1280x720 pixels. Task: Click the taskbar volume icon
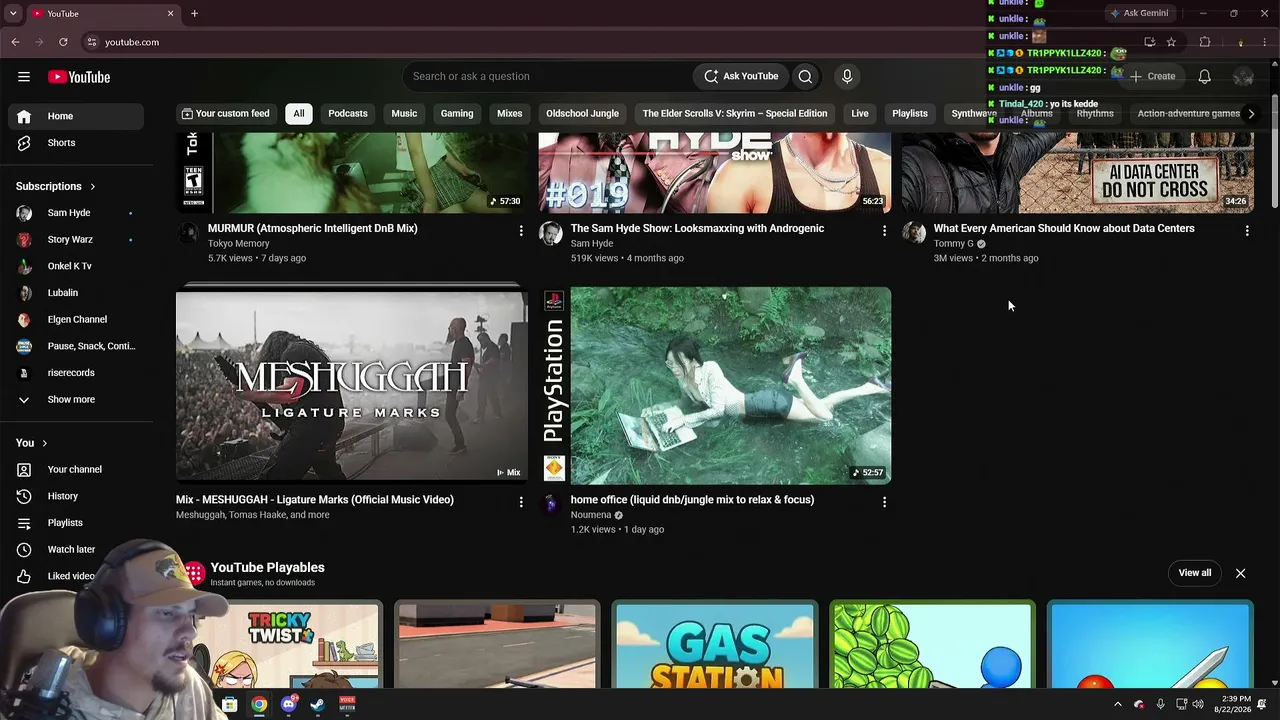[x=1198, y=704]
